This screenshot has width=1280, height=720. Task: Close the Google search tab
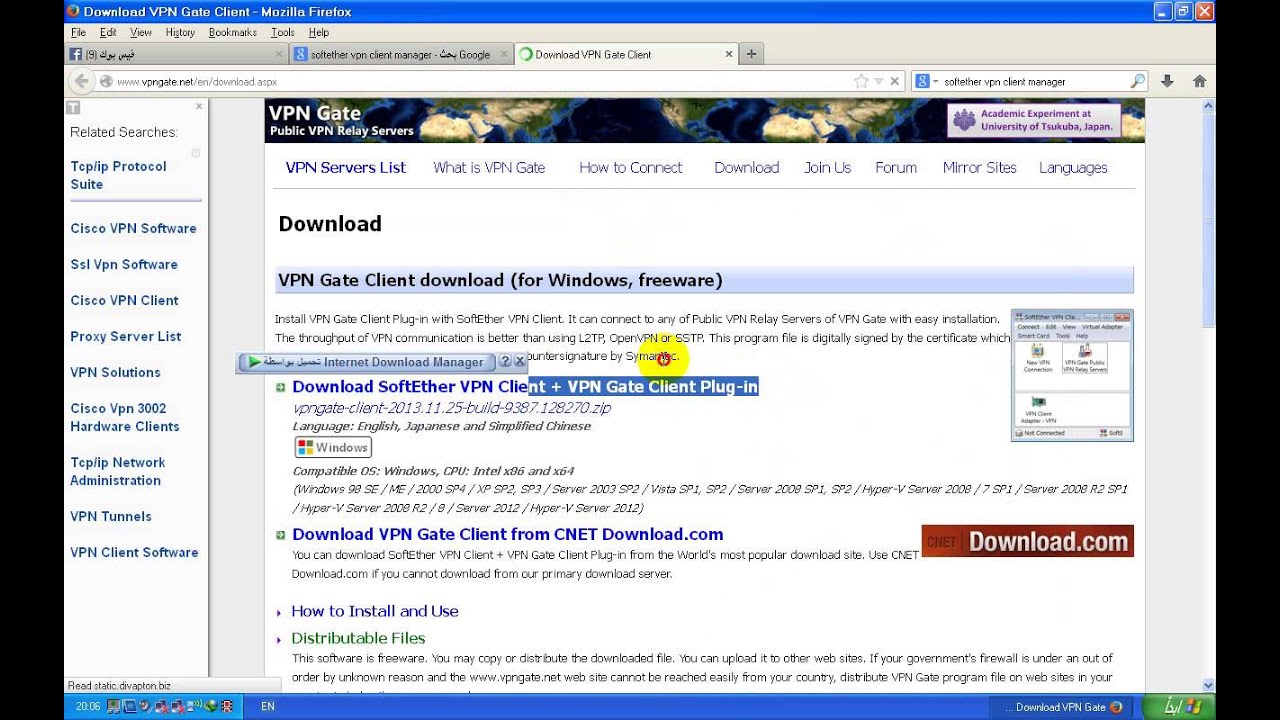coord(504,54)
